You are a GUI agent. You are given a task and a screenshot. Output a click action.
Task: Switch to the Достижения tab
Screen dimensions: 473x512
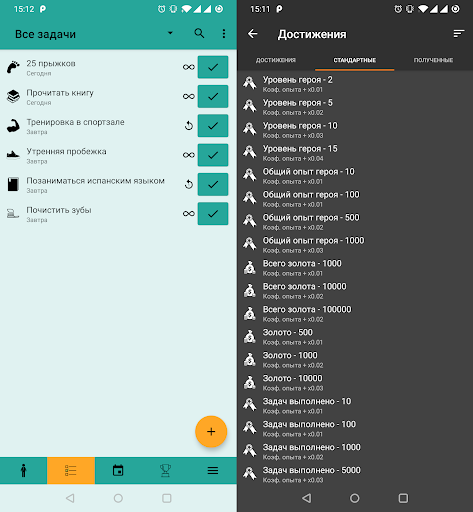click(x=276, y=60)
